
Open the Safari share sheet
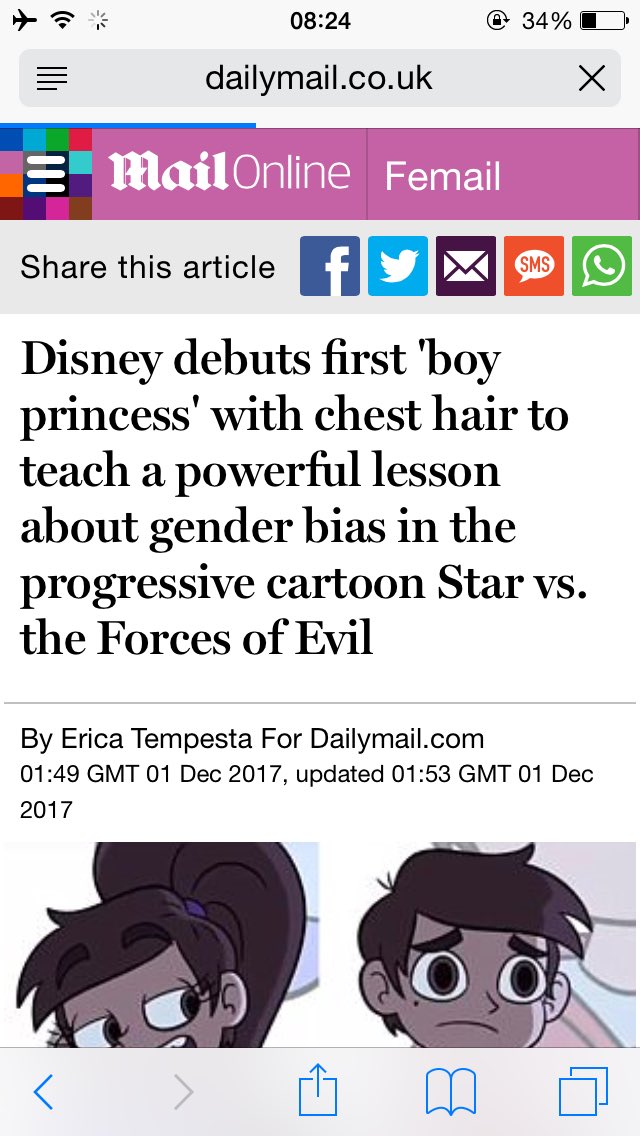318,1089
